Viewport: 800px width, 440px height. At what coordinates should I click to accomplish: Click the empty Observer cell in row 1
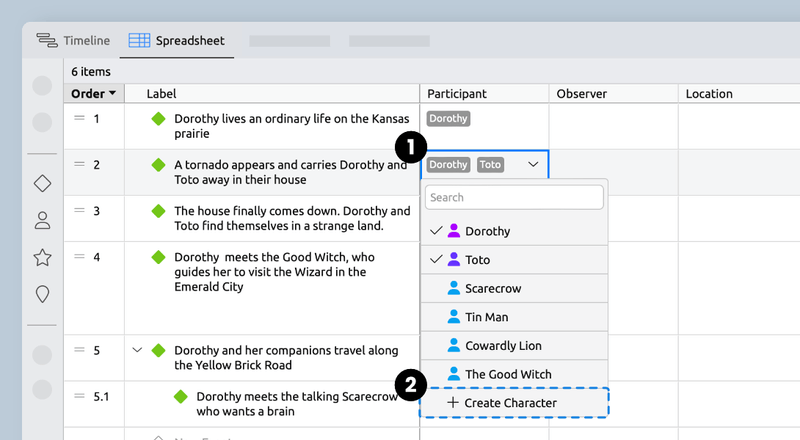click(x=613, y=127)
